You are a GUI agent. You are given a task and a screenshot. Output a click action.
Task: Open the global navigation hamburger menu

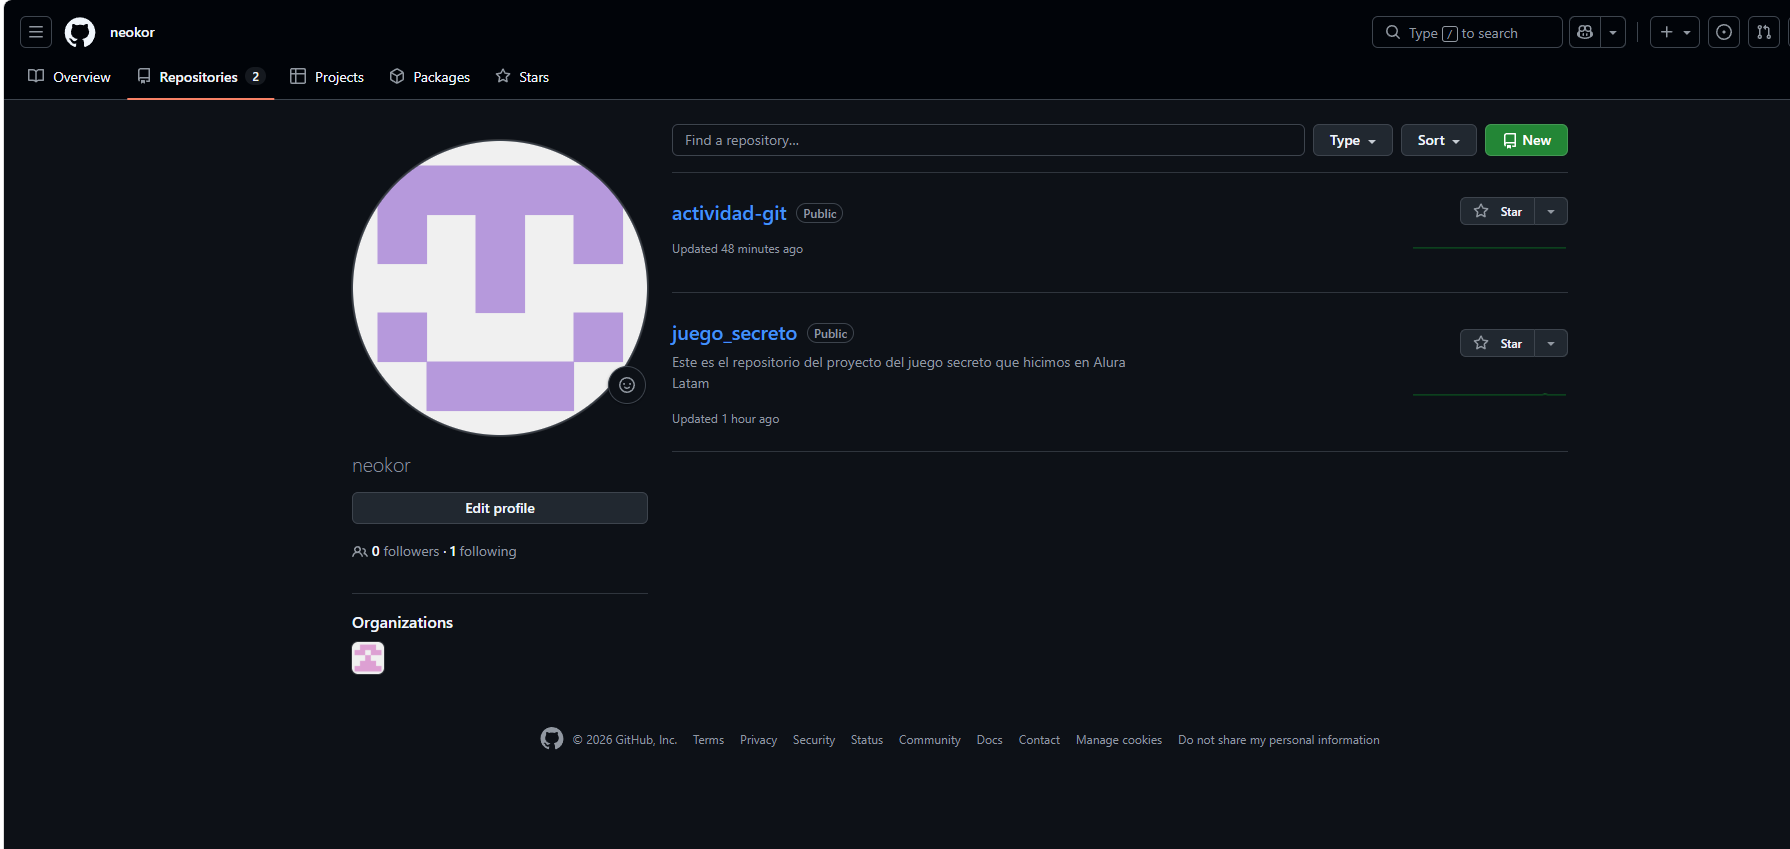pos(36,32)
